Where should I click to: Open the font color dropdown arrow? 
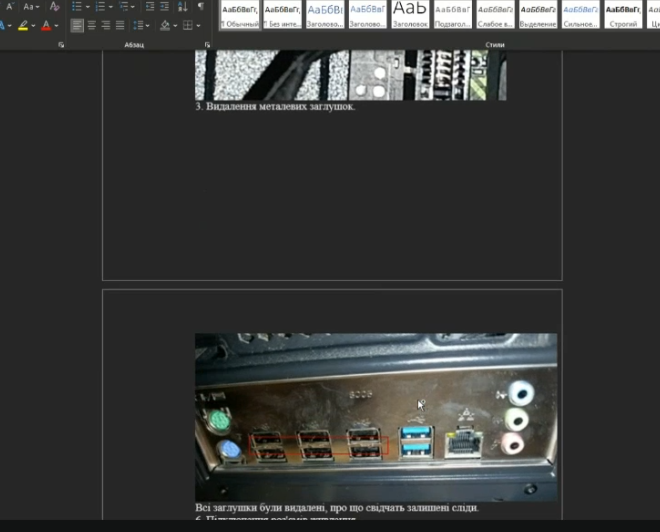click(56, 26)
